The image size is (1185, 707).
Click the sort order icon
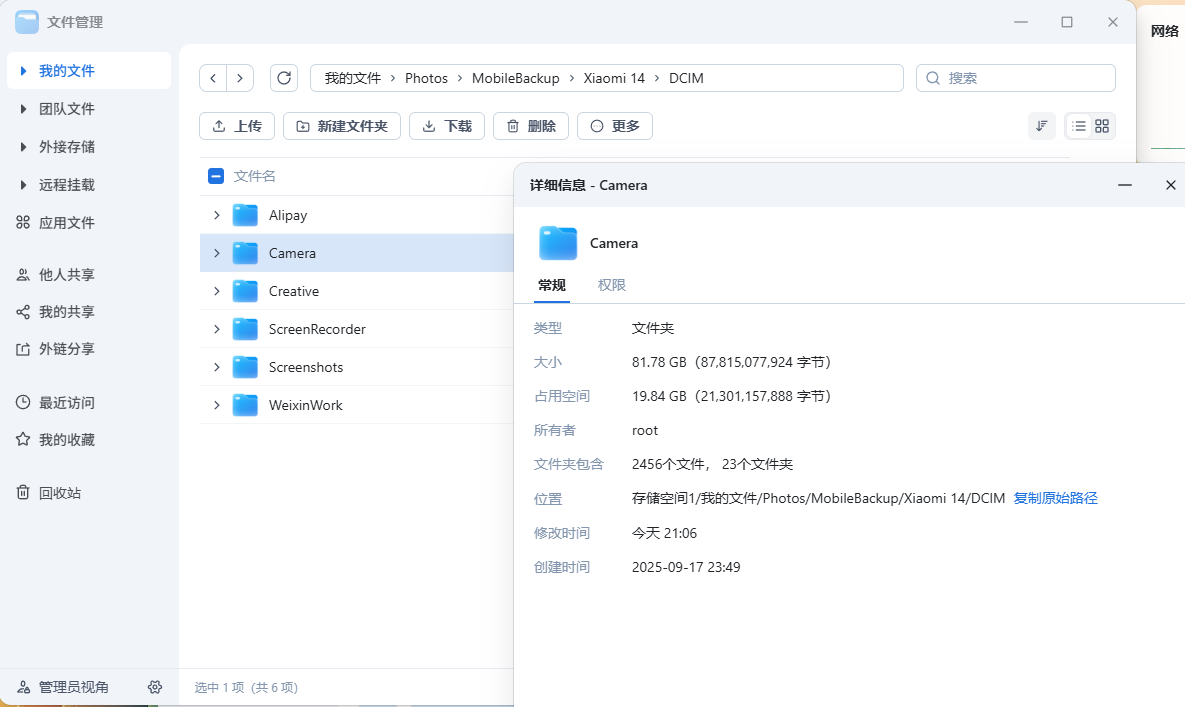coord(1041,126)
